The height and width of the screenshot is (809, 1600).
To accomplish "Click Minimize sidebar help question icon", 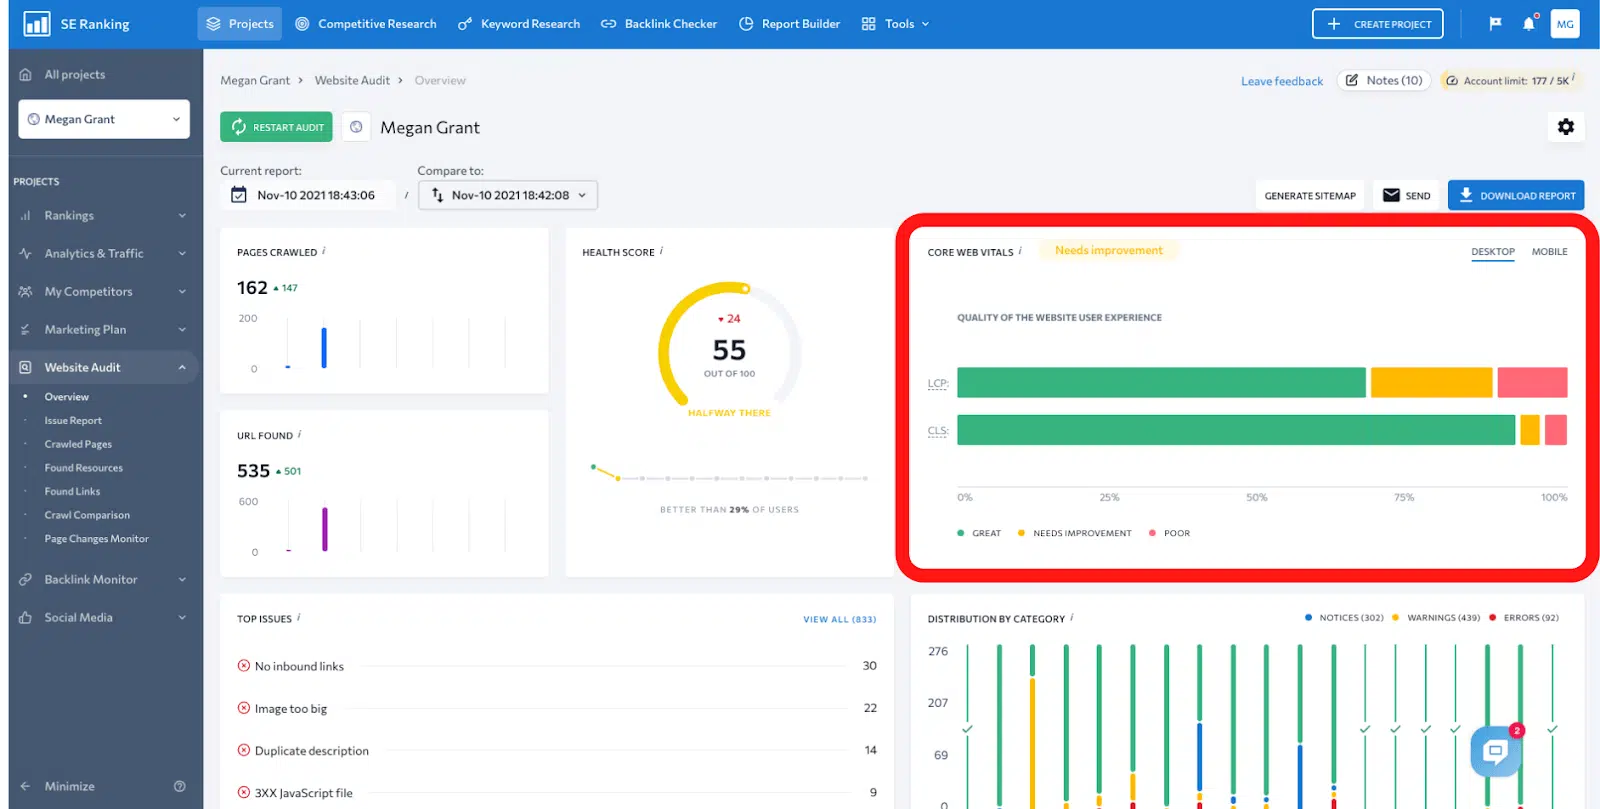I will (x=180, y=786).
